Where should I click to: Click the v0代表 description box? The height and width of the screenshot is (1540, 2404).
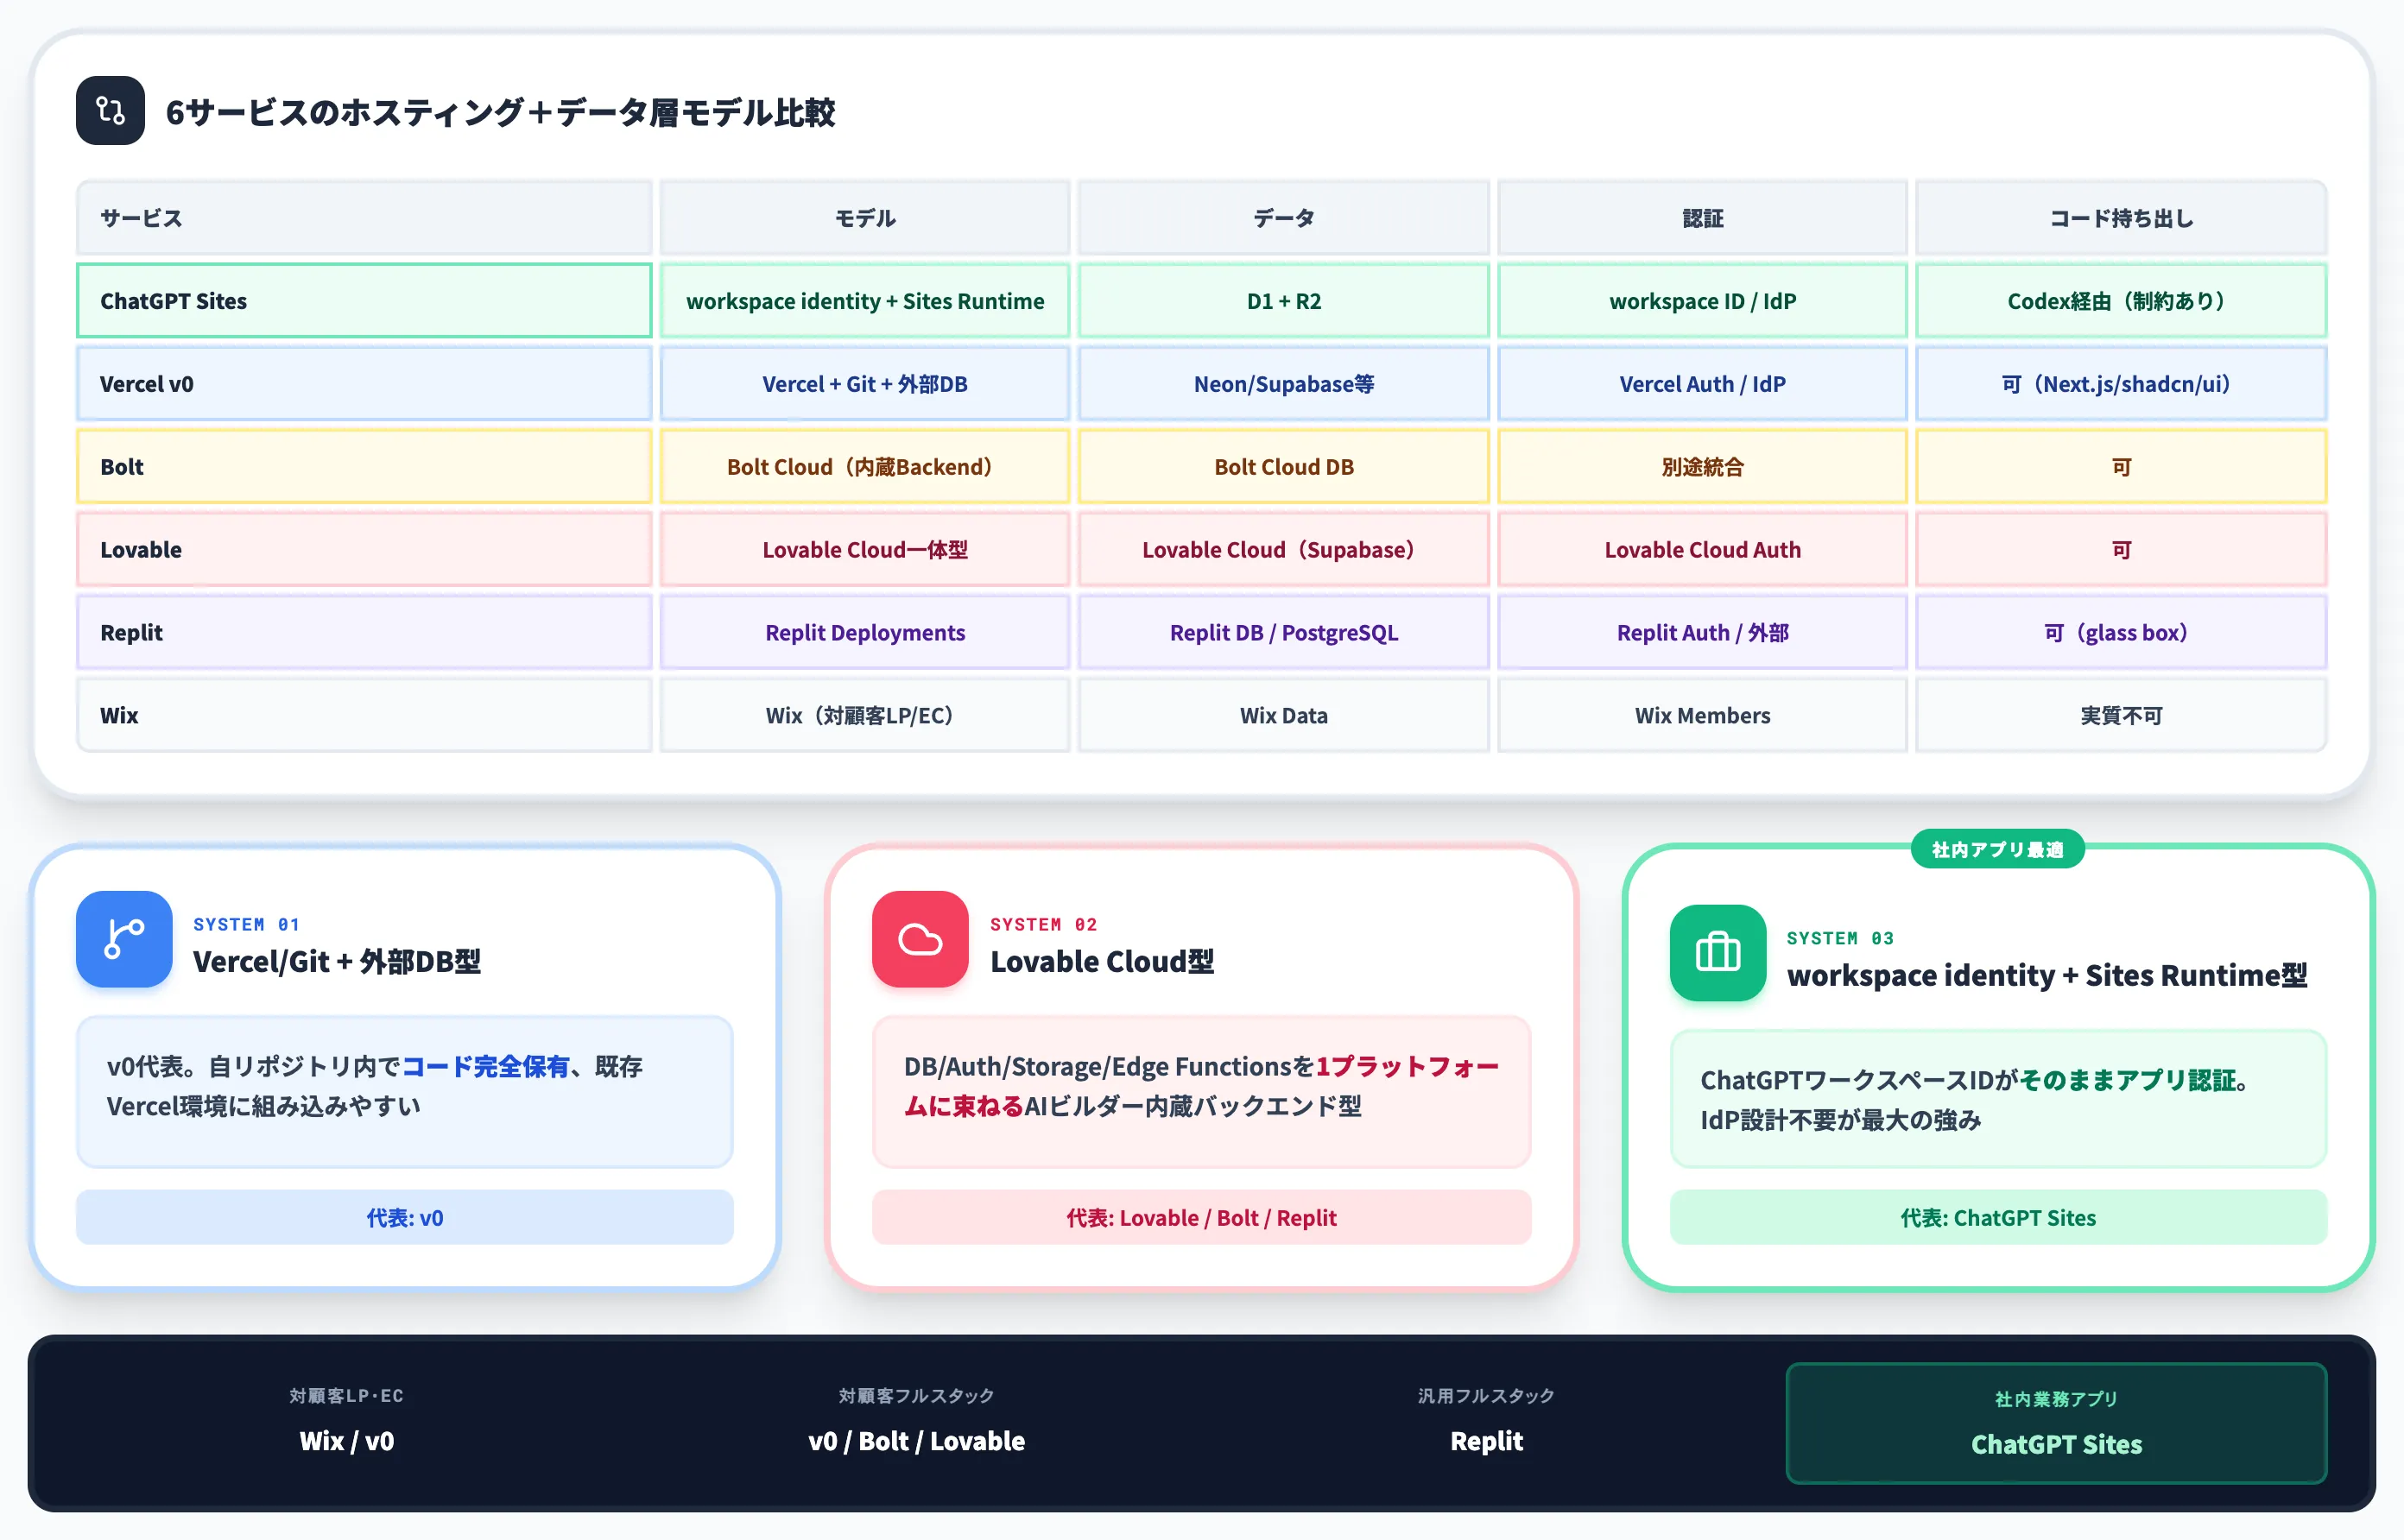(x=405, y=1092)
